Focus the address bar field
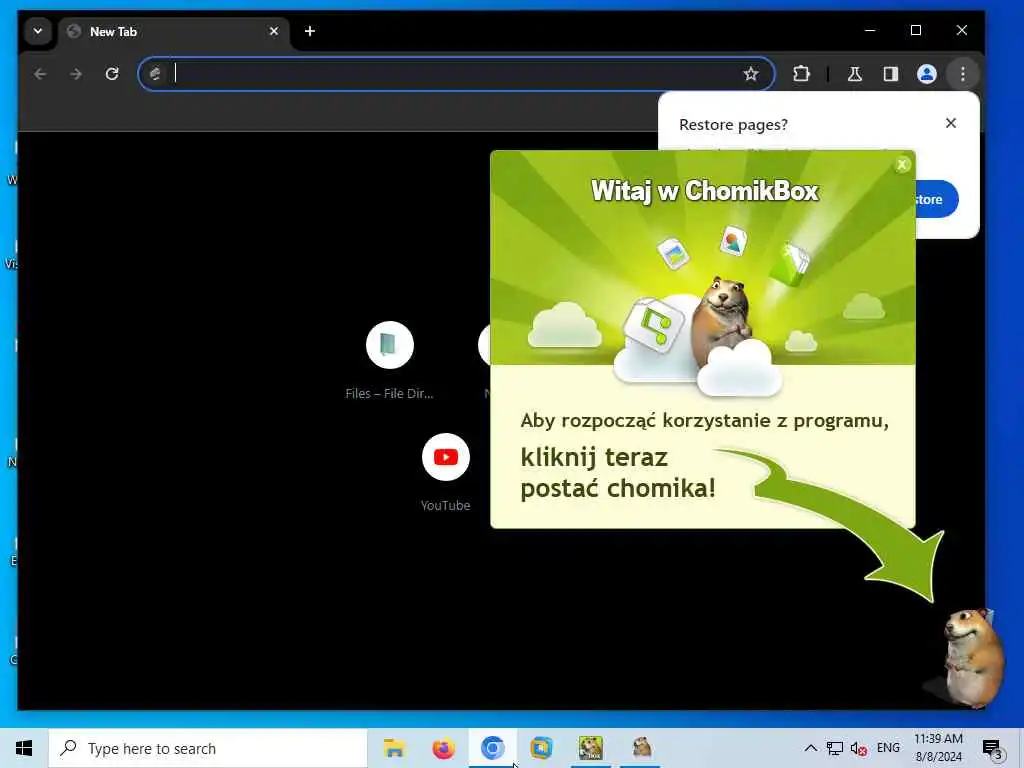The image size is (1024, 768). [x=456, y=74]
